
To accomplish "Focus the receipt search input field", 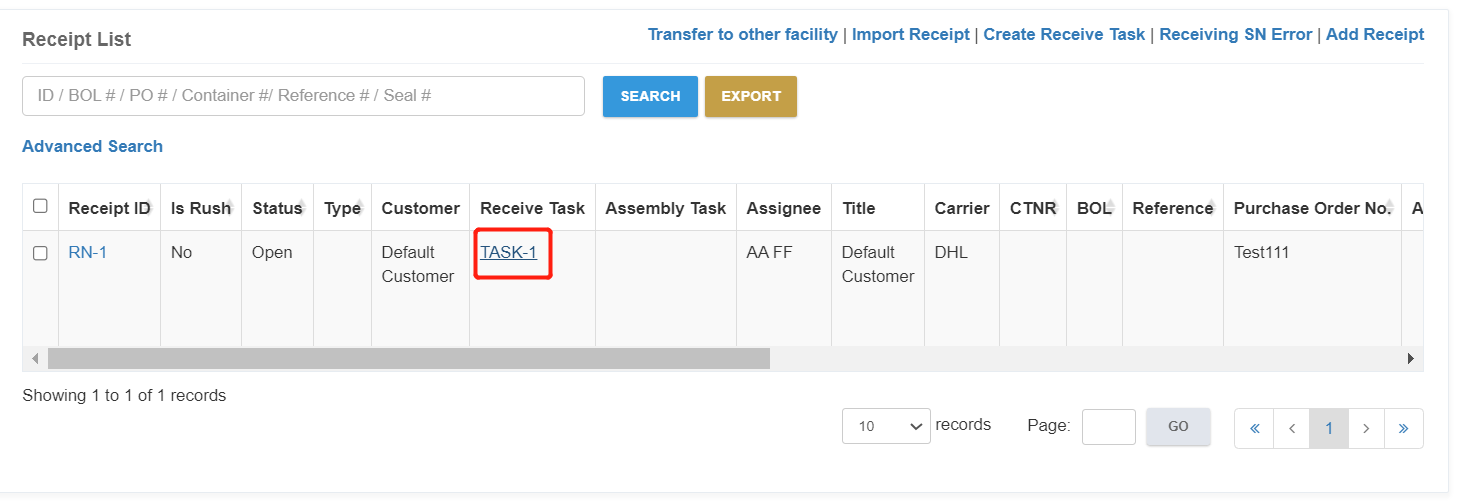I will click(x=303, y=96).
